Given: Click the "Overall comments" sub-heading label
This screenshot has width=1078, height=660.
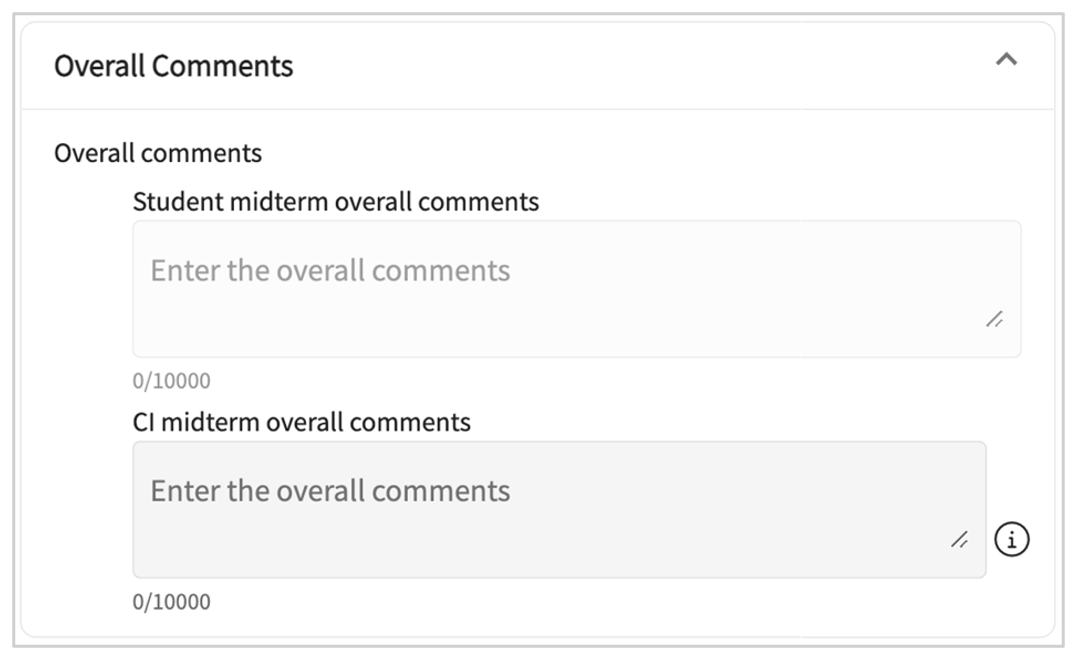Looking at the screenshot, I should tap(158, 153).
